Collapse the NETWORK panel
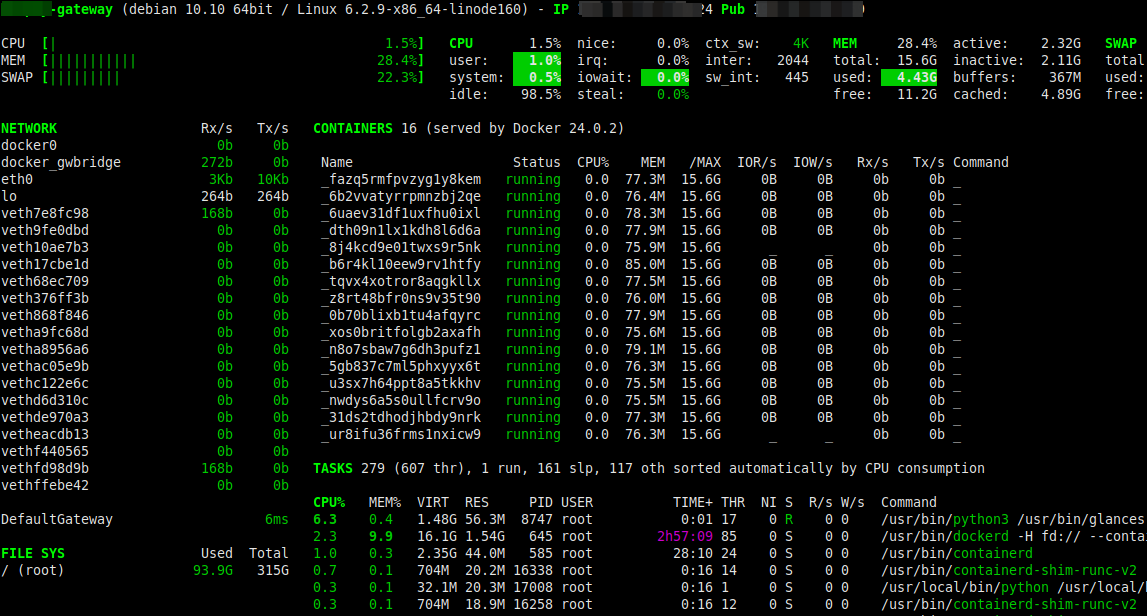The image size is (1147, 616). pyautogui.click(x=28, y=128)
